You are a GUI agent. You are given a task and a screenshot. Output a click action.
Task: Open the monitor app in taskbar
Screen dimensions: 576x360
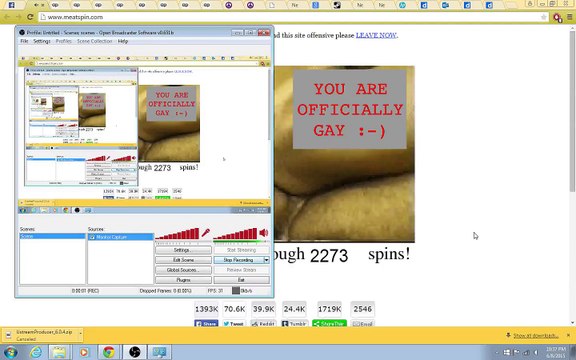[159, 353]
